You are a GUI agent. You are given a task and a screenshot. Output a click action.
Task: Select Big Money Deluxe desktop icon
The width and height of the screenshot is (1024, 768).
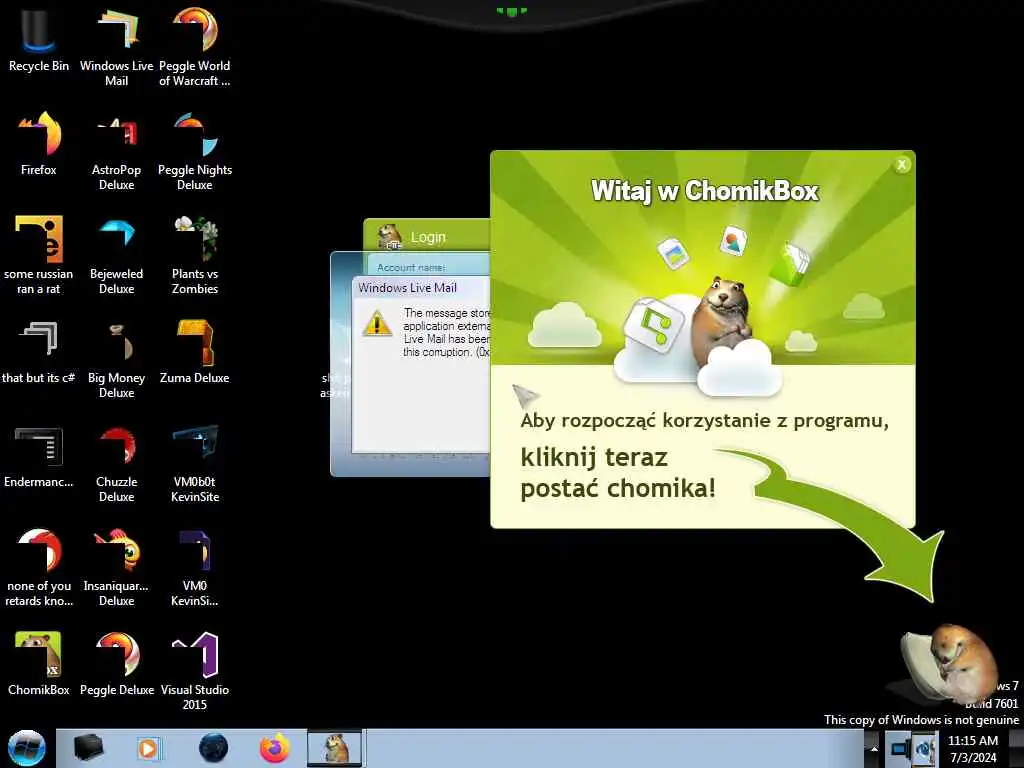coord(116,358)
